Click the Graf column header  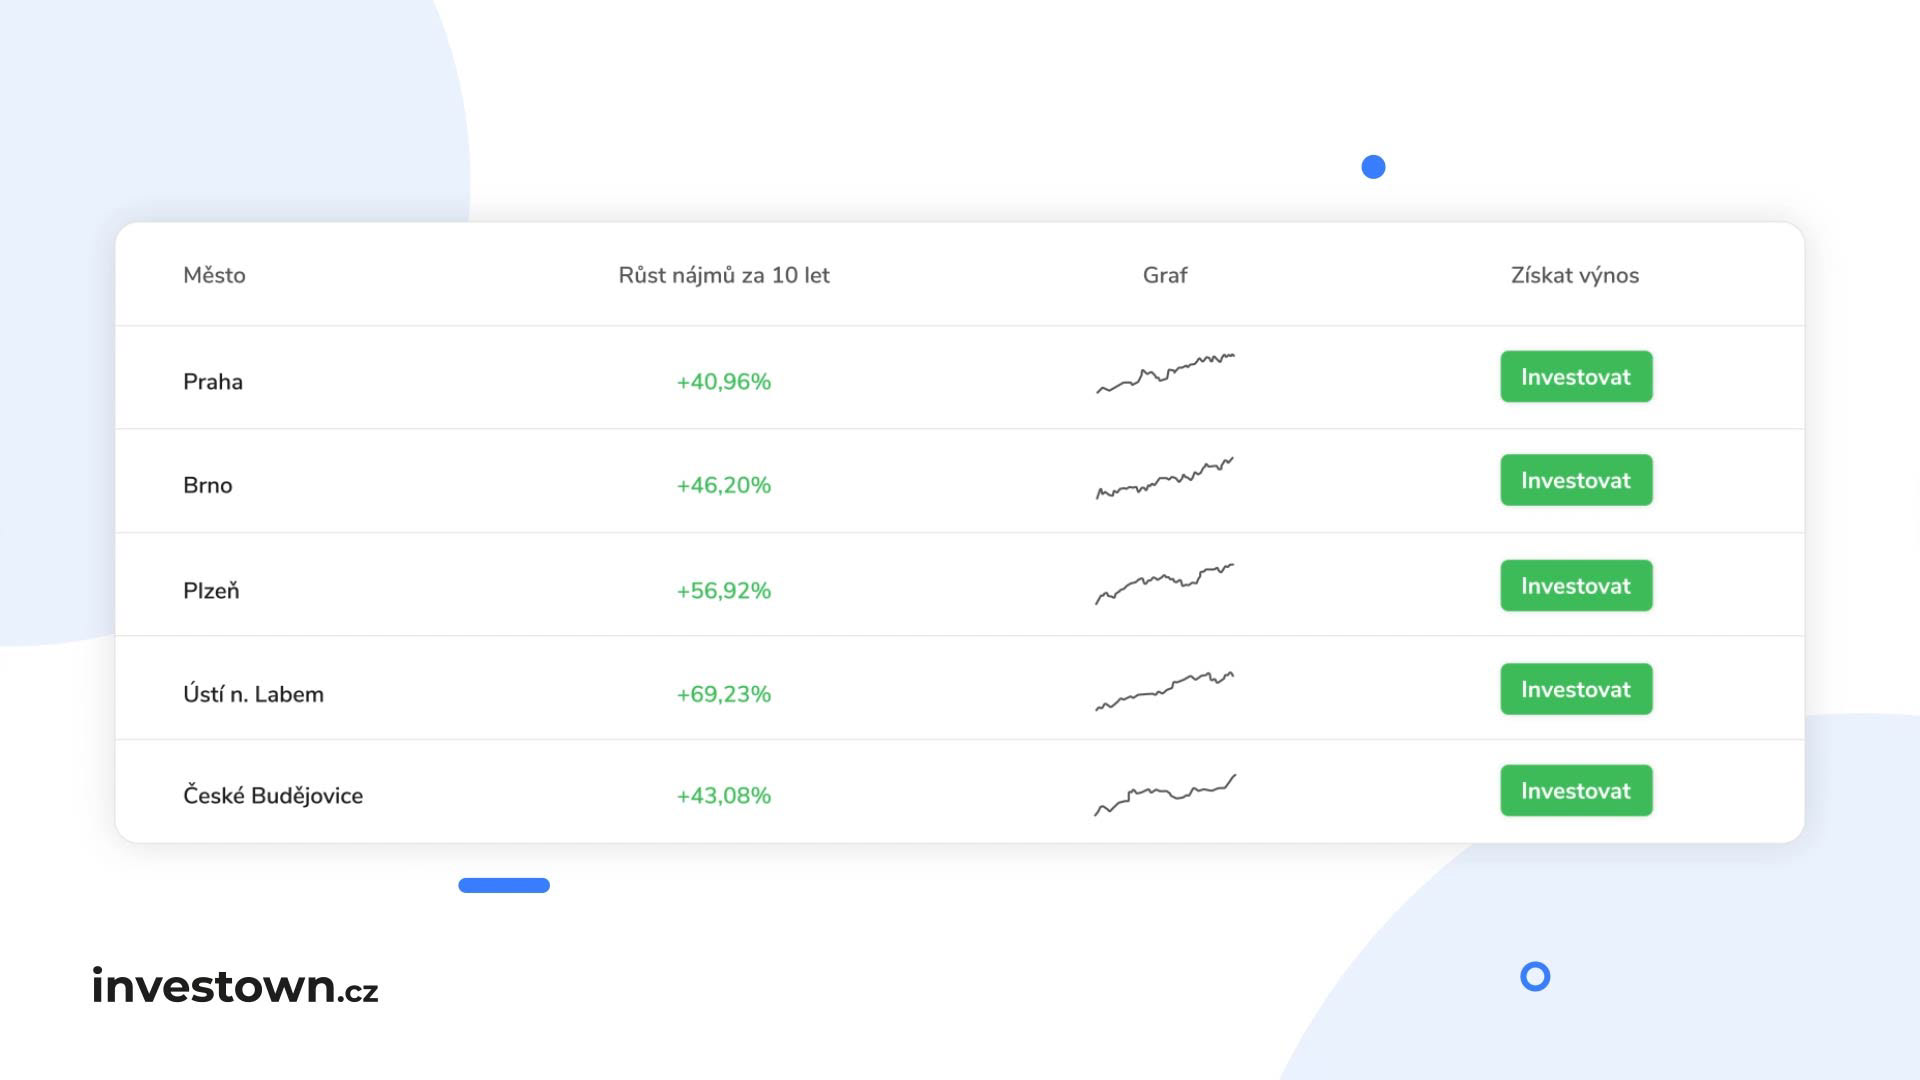pos(1165,275)
